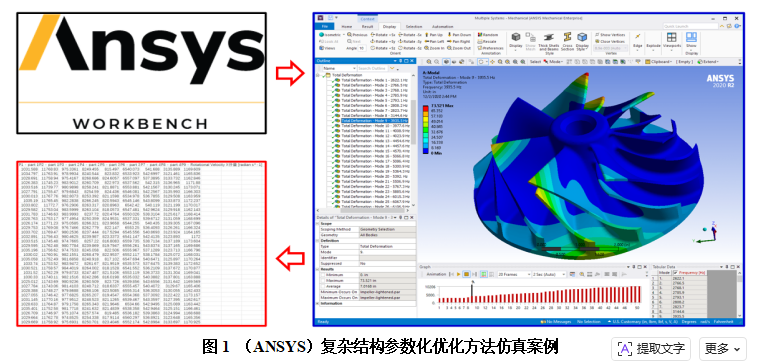Viewport: 759px width, 363px height.
Task: Click the Pan Down icon
Action: pyautogui.click(x=450, y=35)
